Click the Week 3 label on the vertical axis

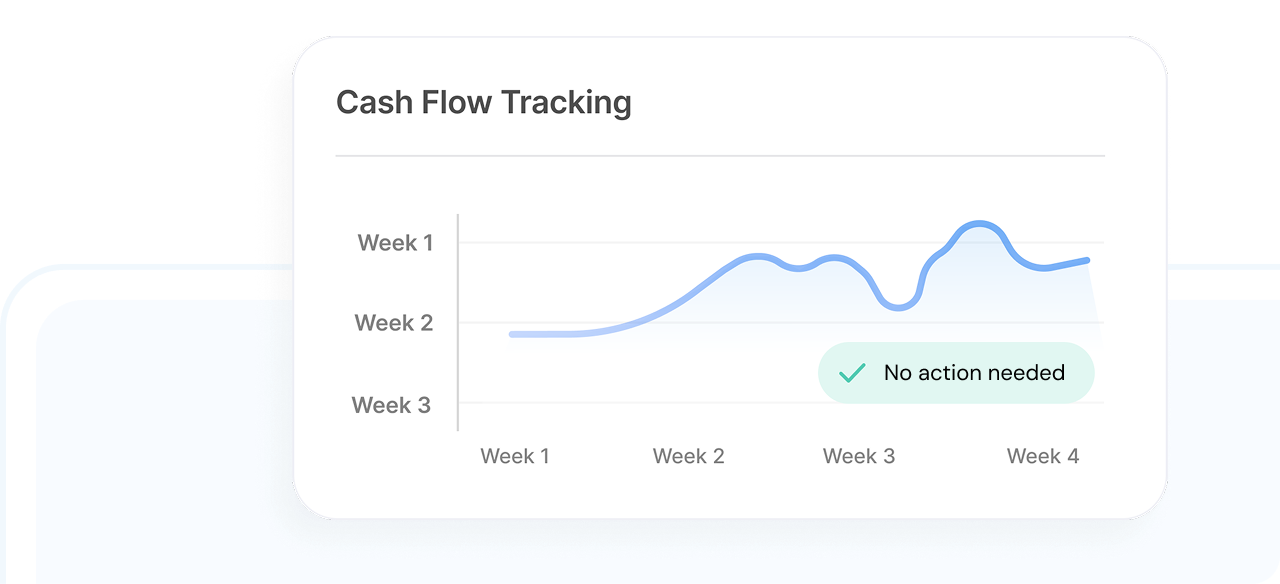tap(391, 405)
